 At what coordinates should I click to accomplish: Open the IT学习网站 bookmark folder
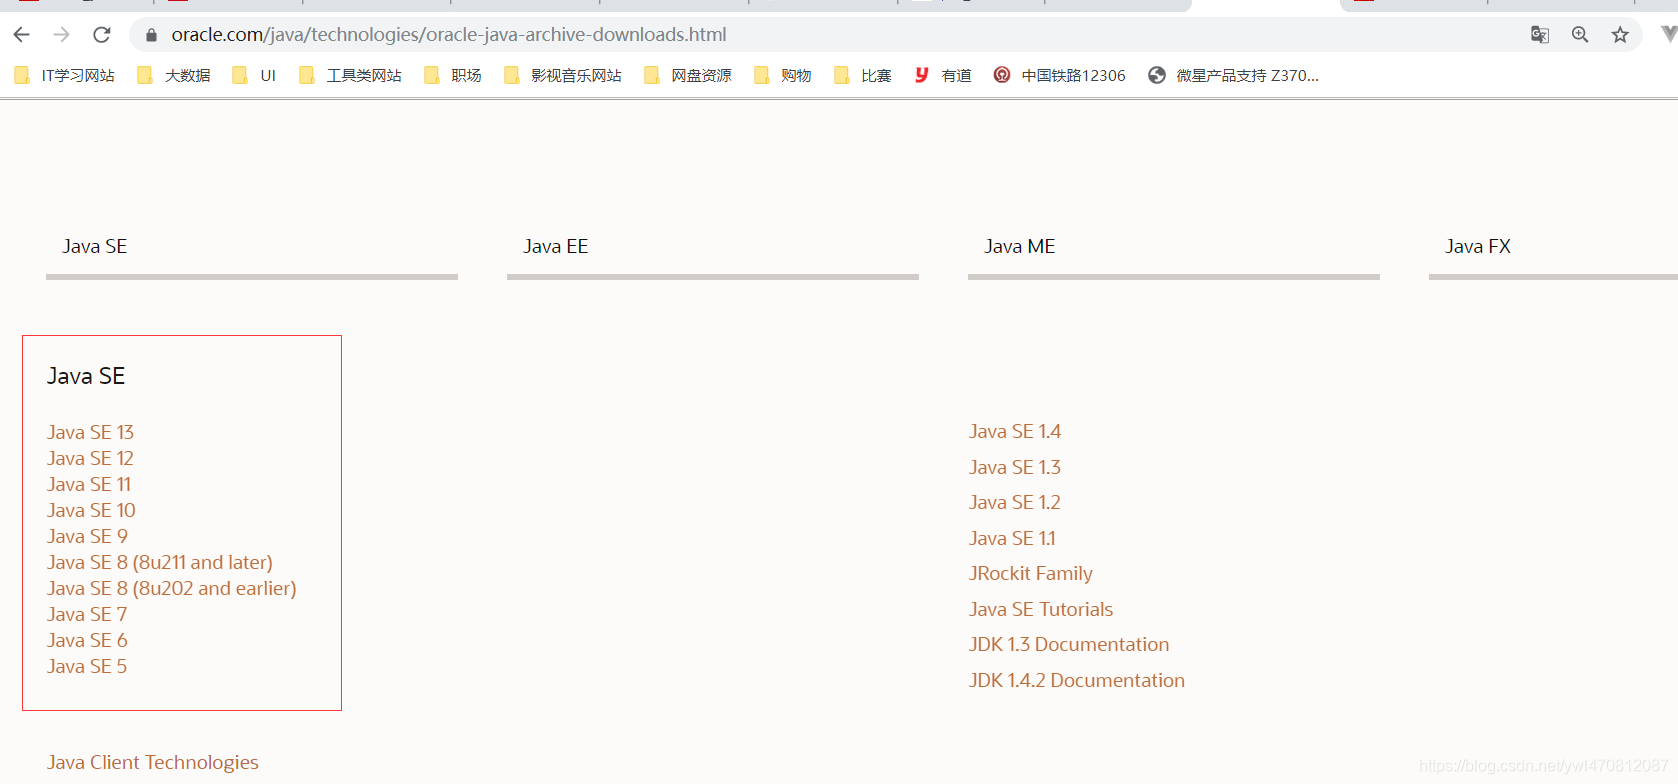(x=64, y=75)
